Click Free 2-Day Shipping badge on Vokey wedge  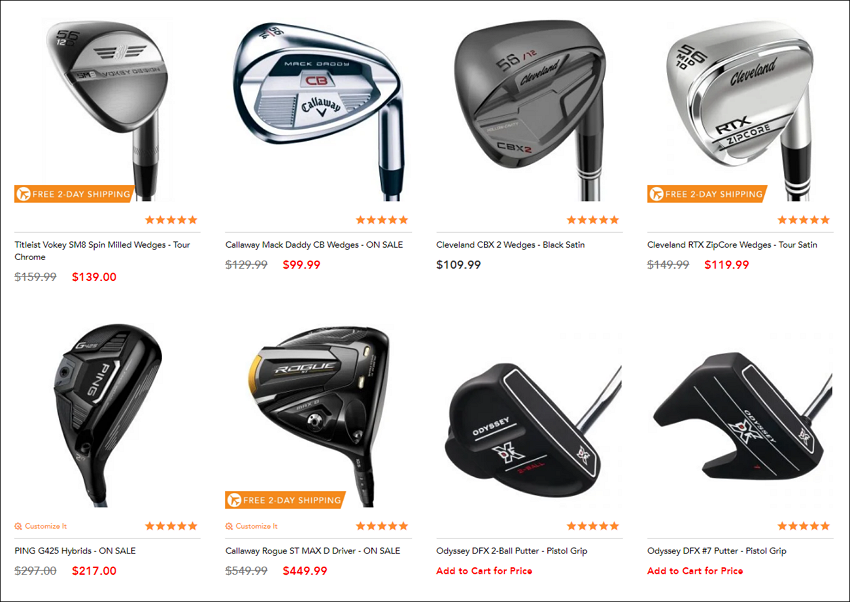(74, 193)
